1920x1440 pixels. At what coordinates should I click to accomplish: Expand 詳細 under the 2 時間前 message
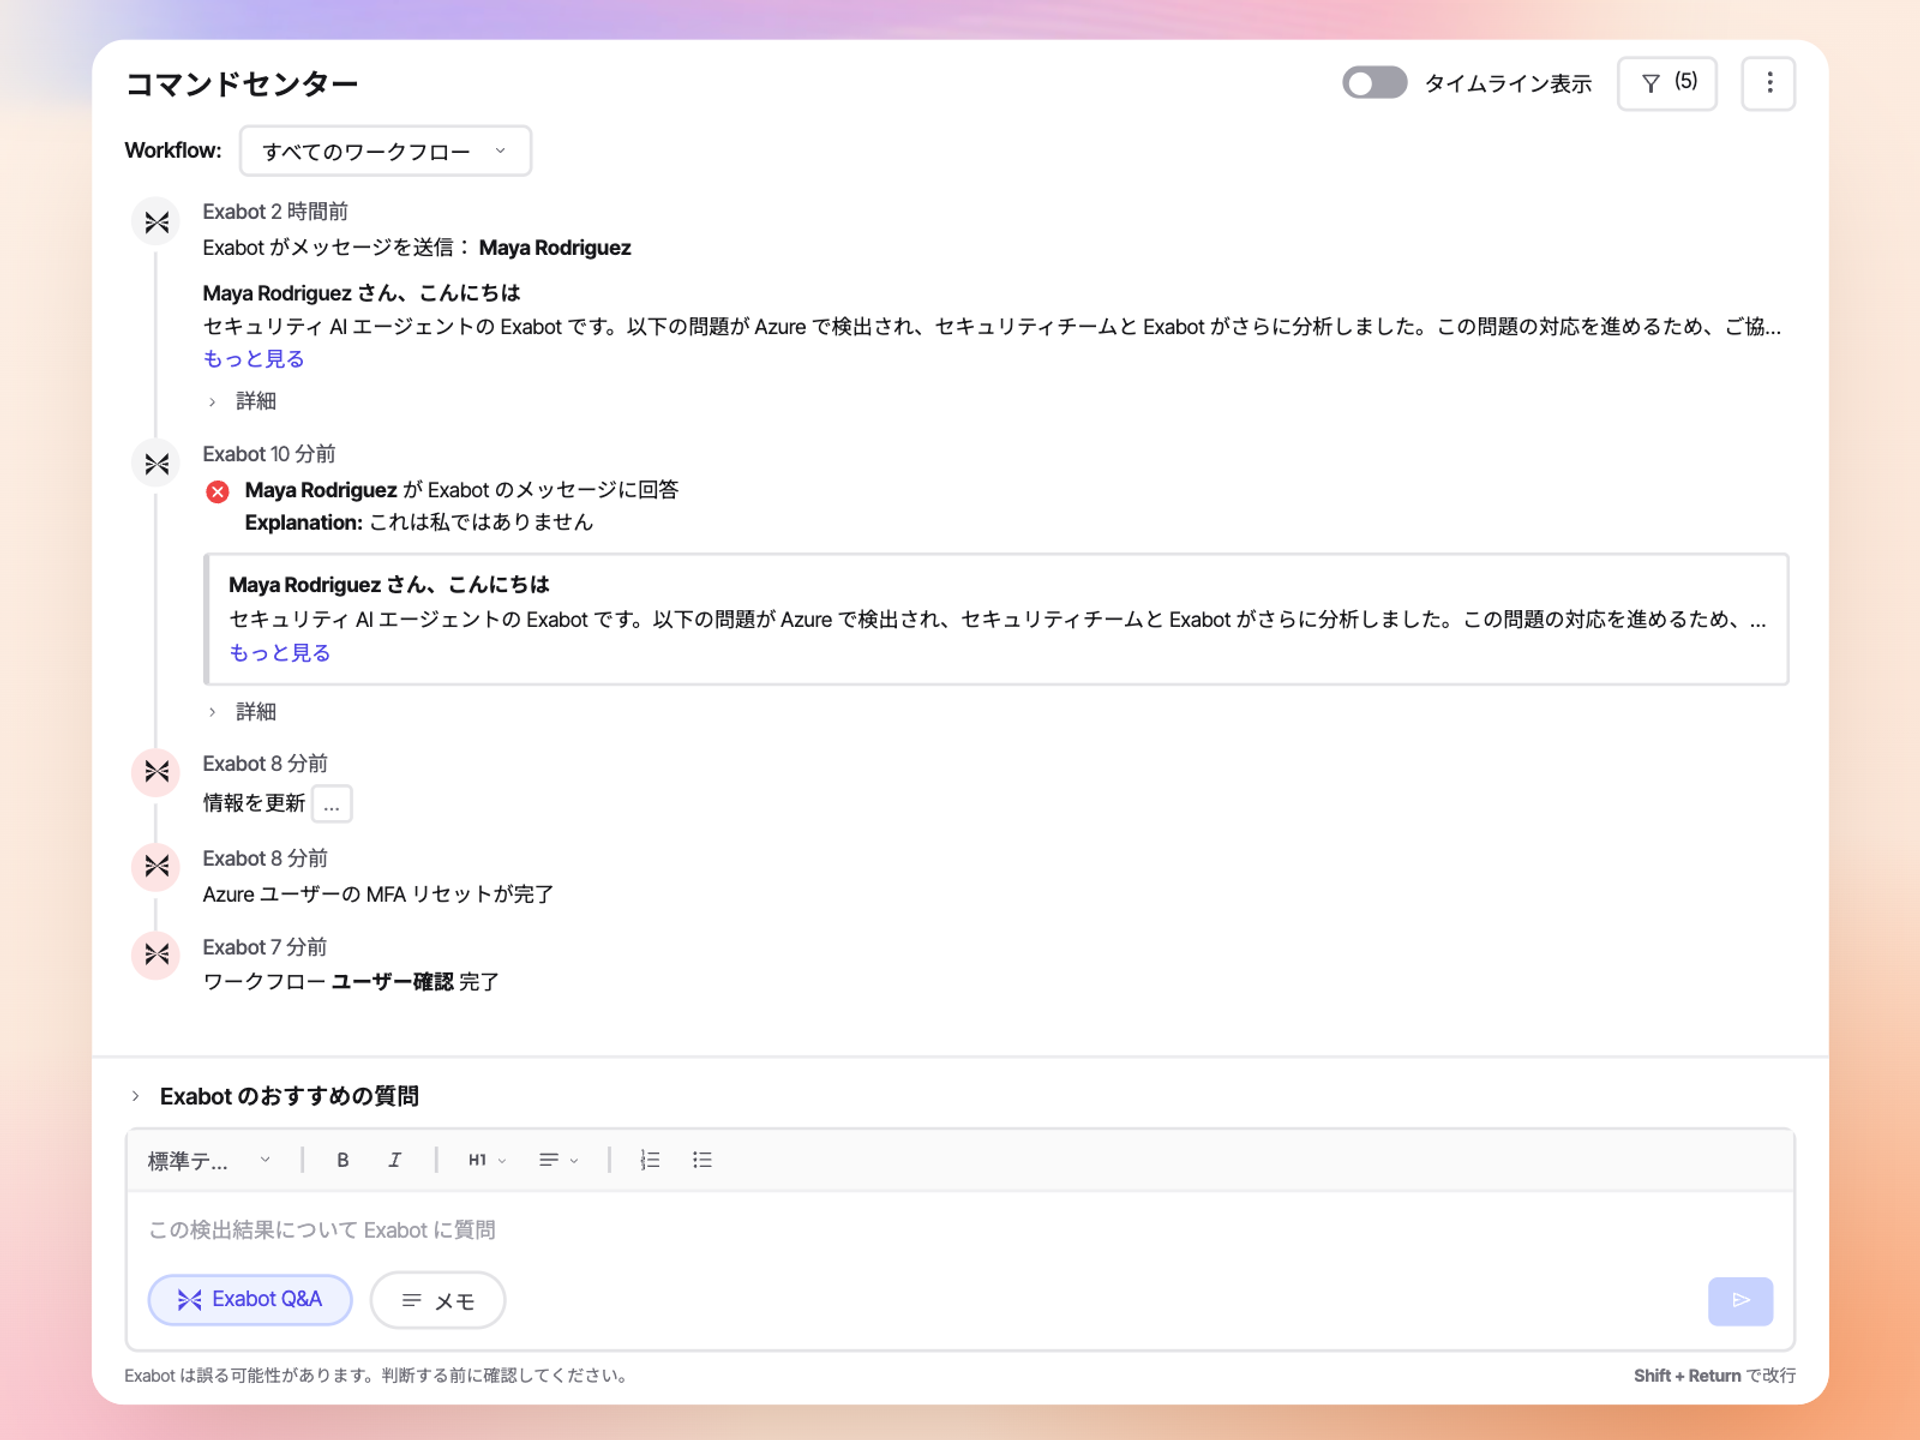coord(243,401)
